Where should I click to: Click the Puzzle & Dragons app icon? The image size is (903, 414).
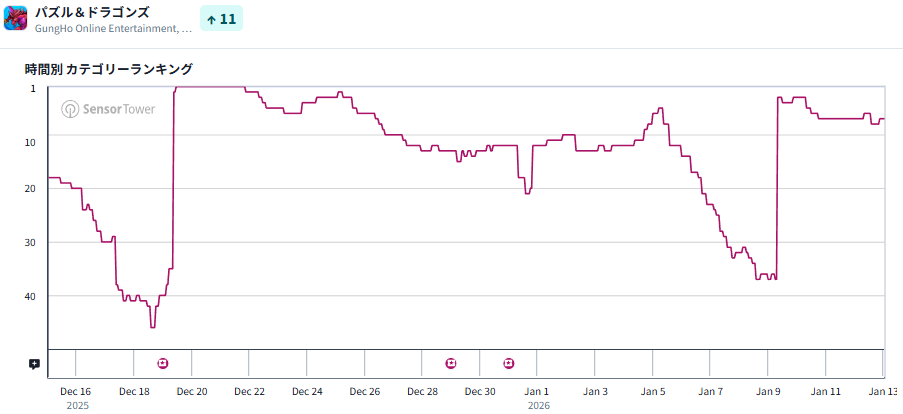pos(16,18)
